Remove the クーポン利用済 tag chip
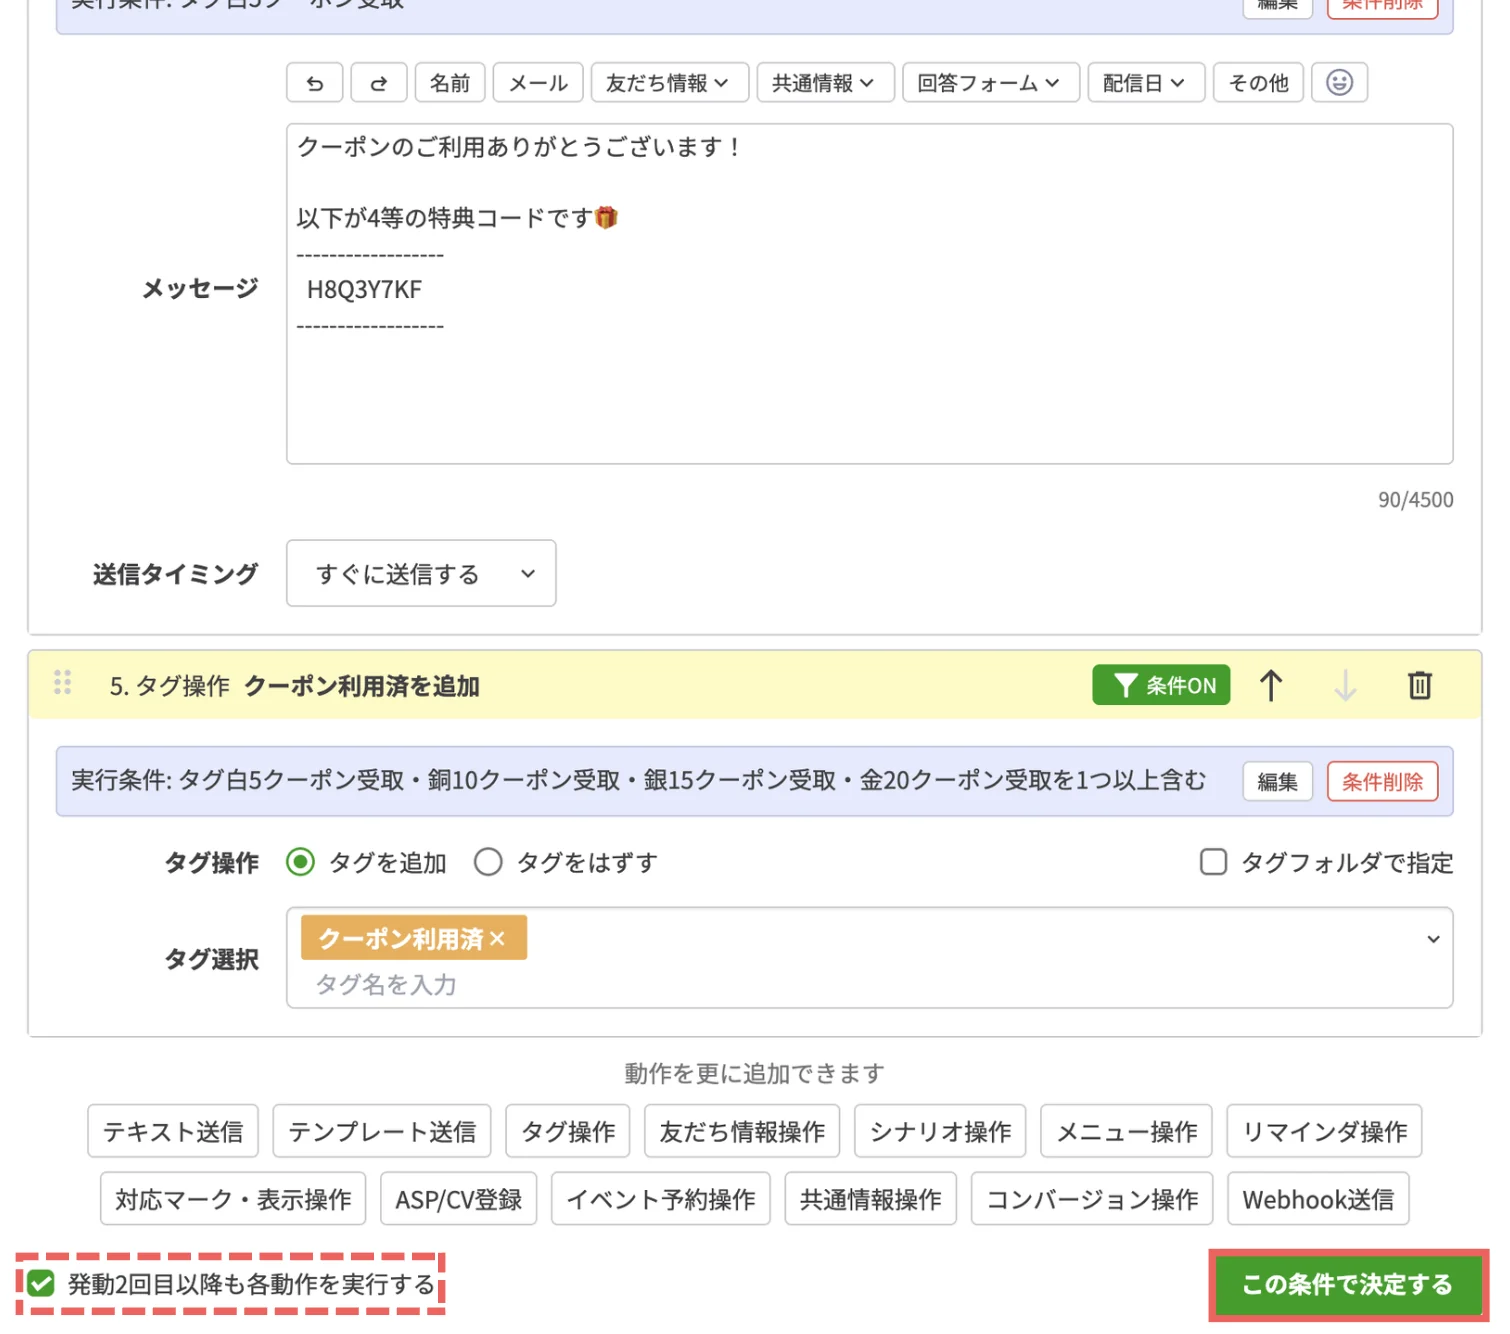 [498, 939]
